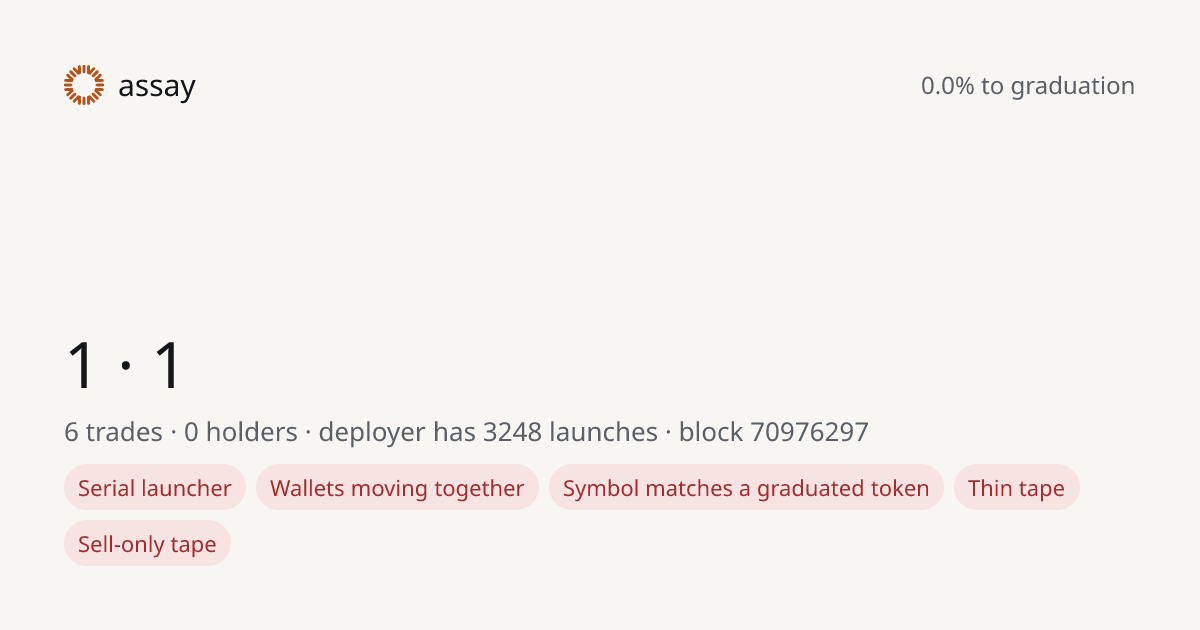Screen dimensions: 1200x630
Task: Click the launch count number 3248
Action: [512, 432]
